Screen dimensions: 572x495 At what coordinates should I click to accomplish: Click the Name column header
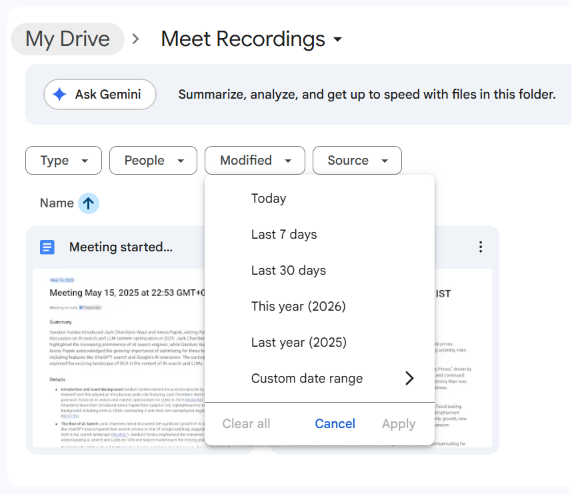click(x=57, y=203)
